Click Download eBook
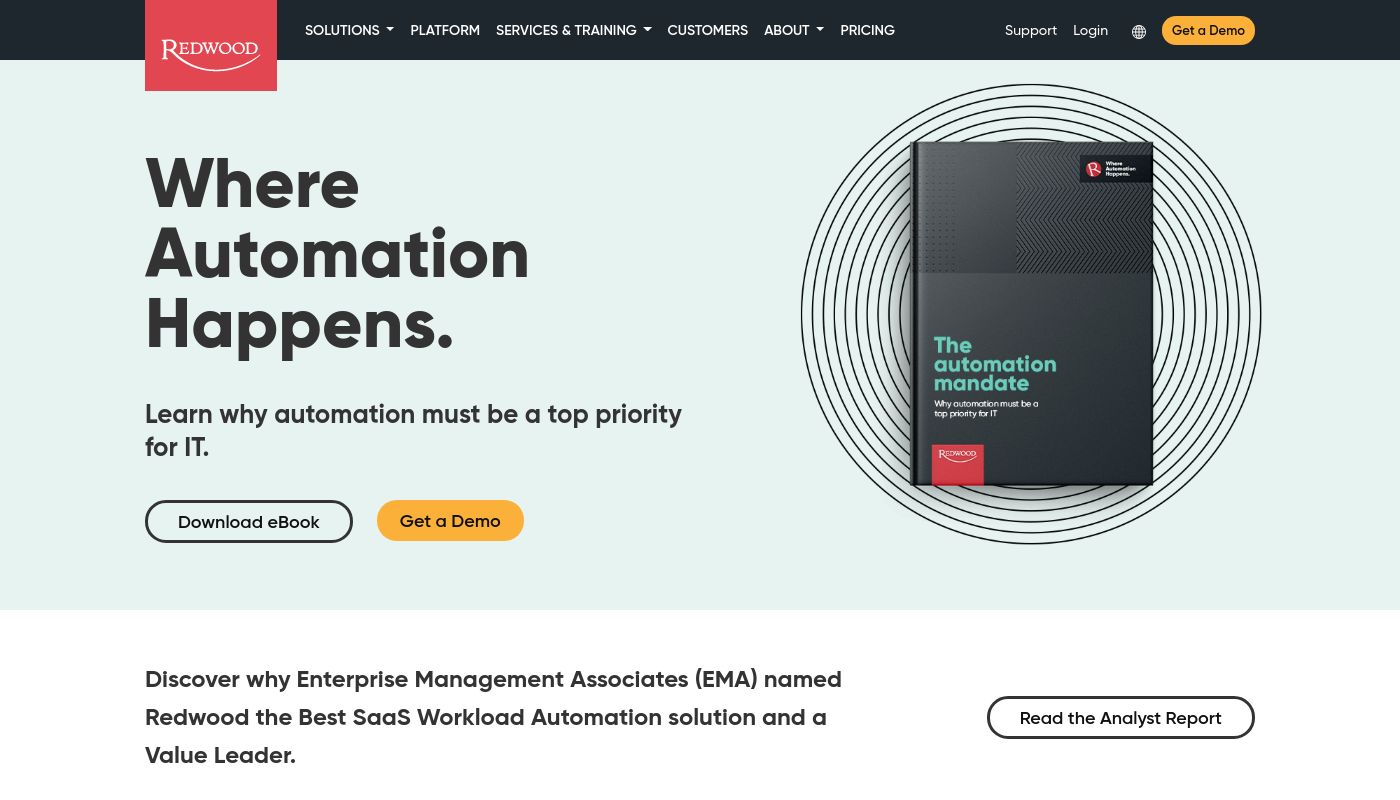Image resolution: width=1400 pixels, height=800 pixels. (248, 521)
